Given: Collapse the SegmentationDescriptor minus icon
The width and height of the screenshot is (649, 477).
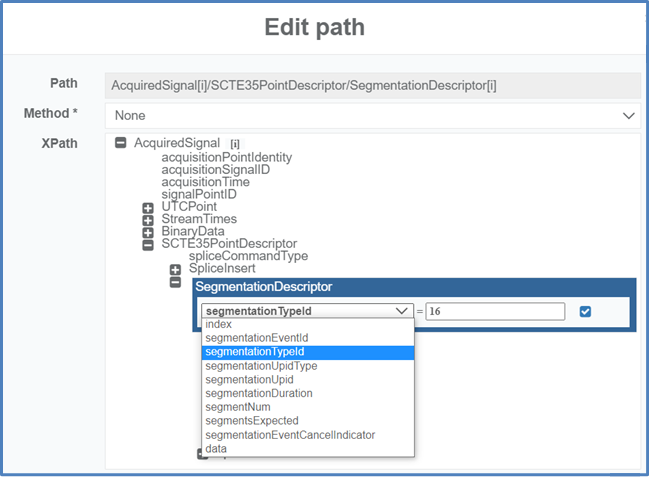Looking at the screenshot, I should (x=175, y=283).
